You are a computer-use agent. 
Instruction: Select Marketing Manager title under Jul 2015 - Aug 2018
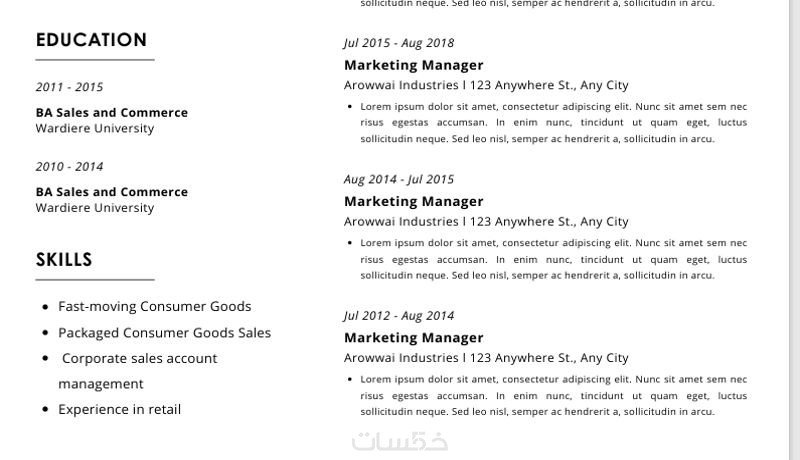pyautogui.click(x=413, y=65)
